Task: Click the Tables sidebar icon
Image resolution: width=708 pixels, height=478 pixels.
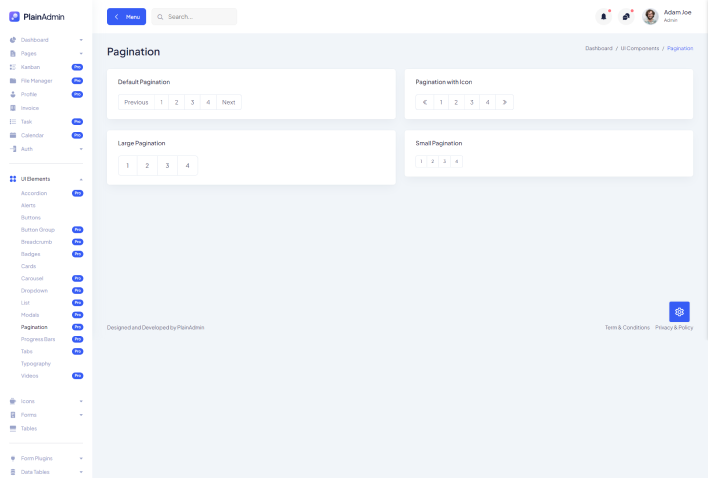Action: (13, 428)
